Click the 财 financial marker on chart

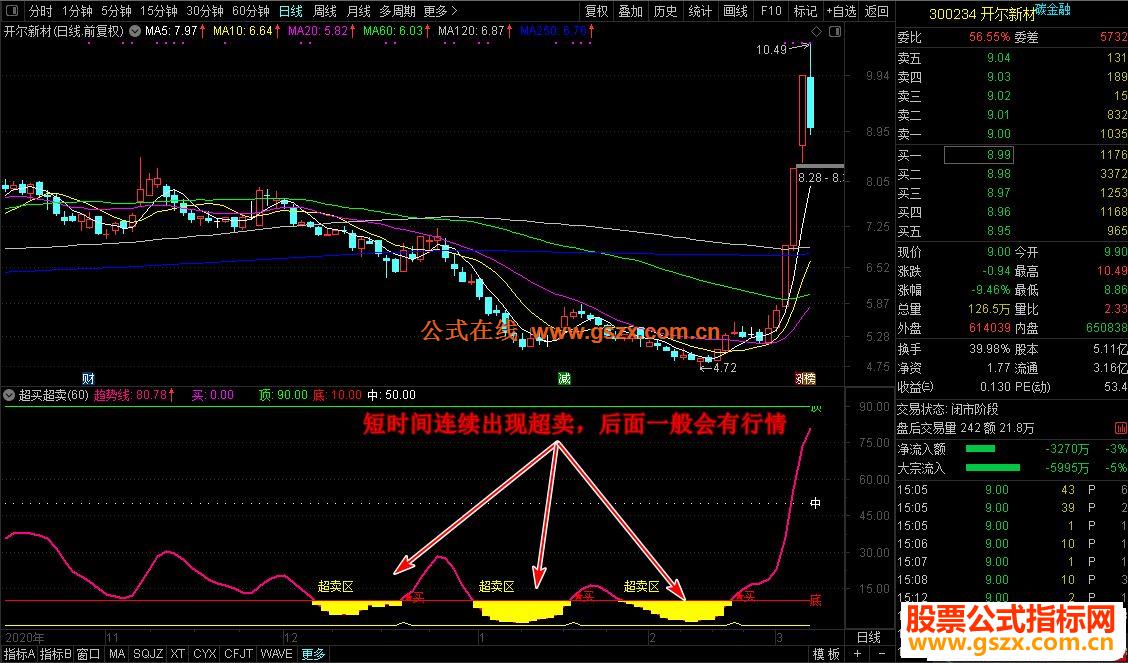tap(88, 378)
